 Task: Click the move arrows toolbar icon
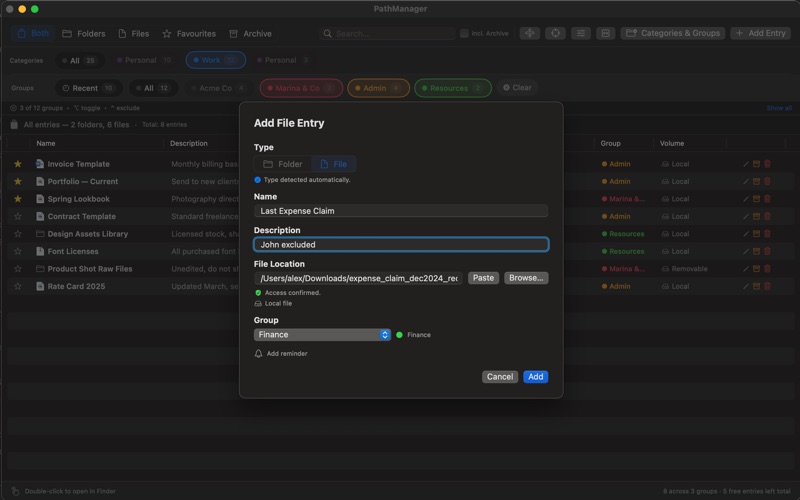(x=530, y=33)
